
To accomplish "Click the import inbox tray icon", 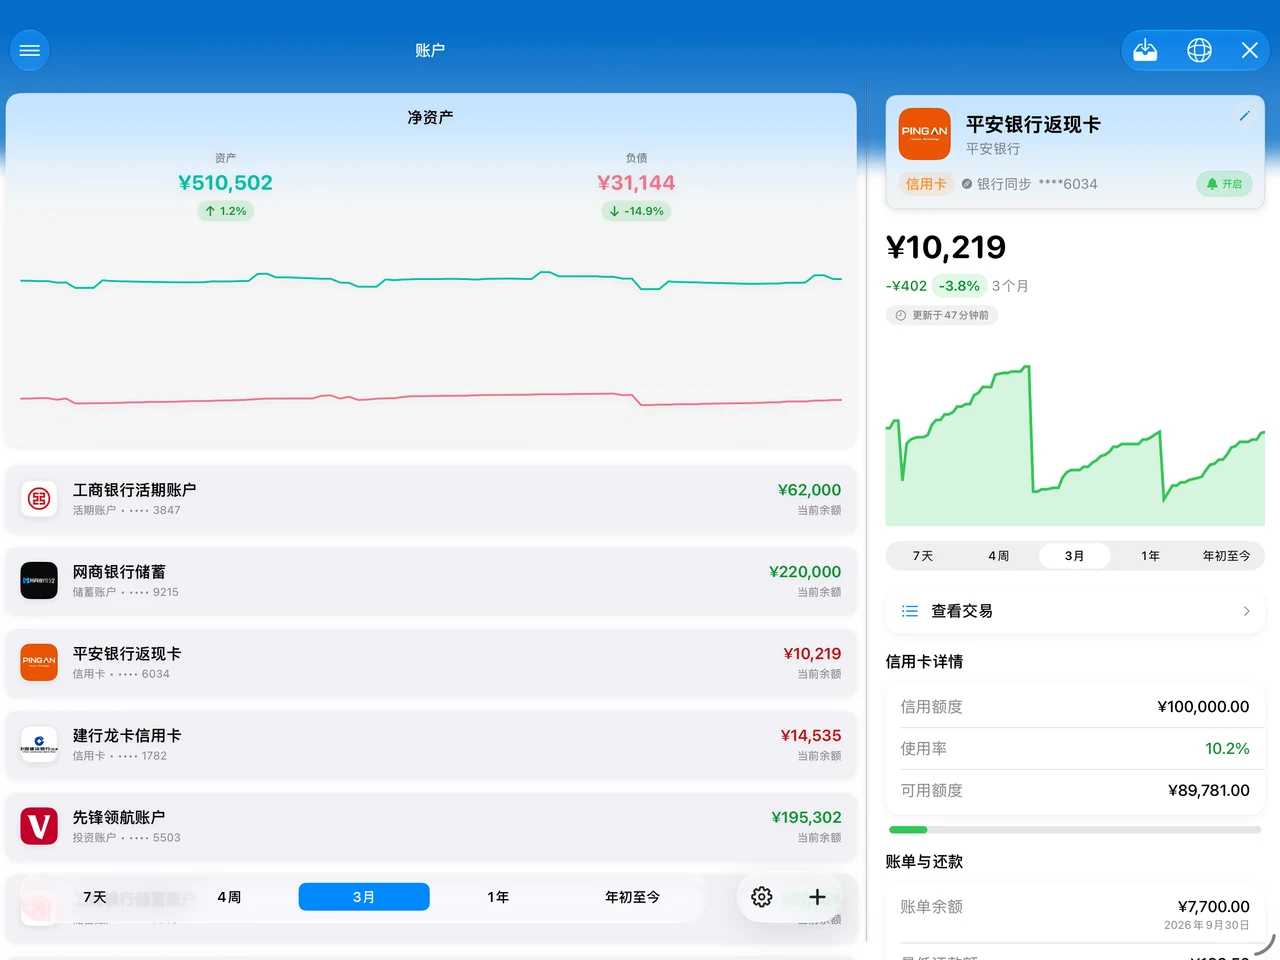I will point(1145,50).
